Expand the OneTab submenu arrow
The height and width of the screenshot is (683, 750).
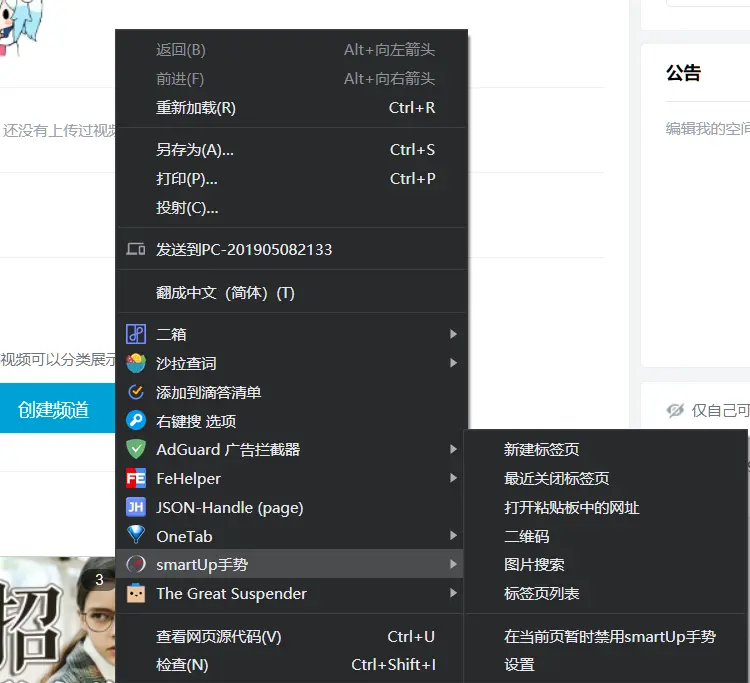tap(453, 536)
